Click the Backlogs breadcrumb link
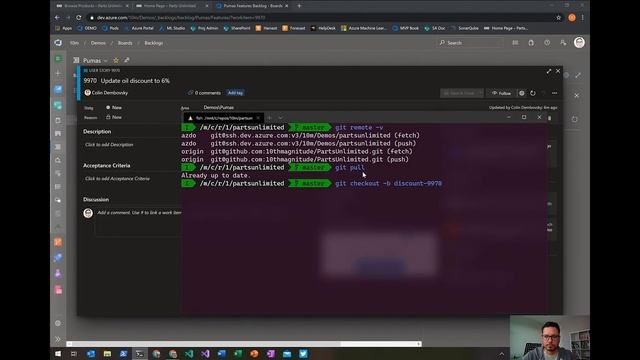Viewport: 640px width, 360px height. [x=153, y=43]
